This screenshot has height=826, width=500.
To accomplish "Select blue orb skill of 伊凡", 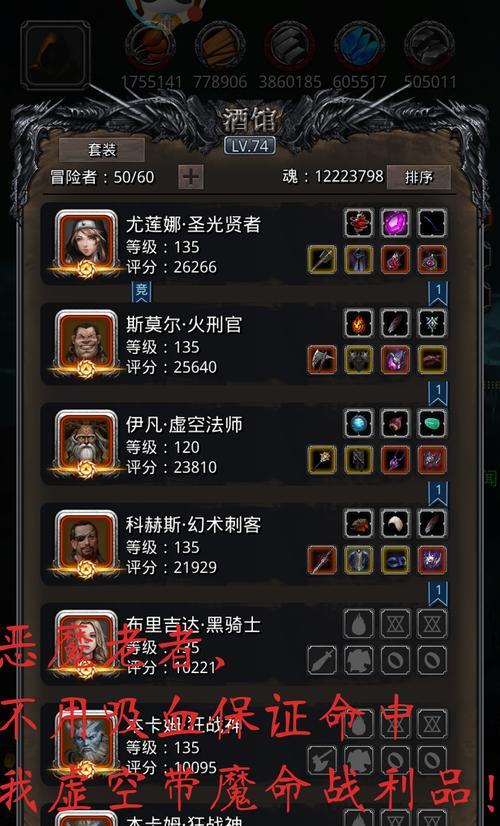I will point(359,423).
